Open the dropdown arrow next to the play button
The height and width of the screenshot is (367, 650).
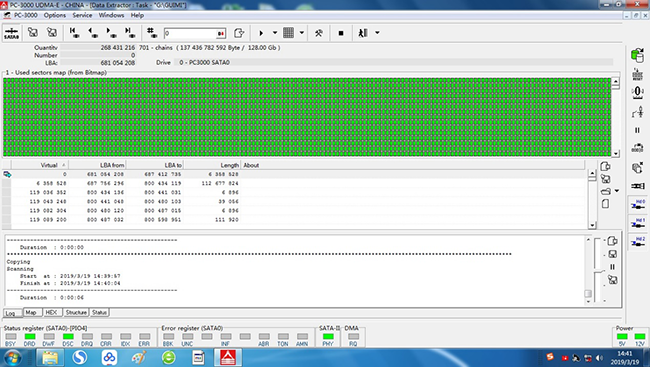coord(275,33)
